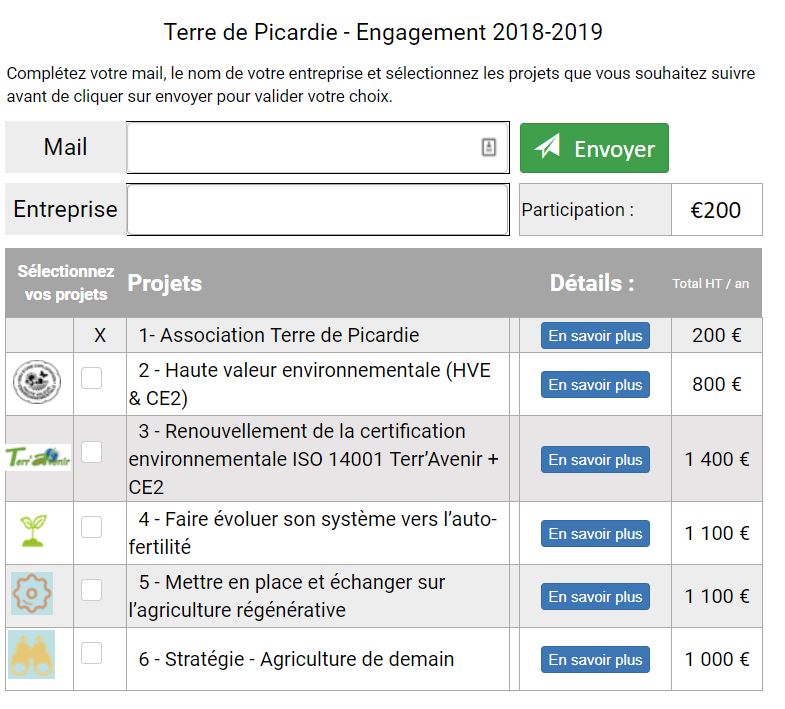Click En savoir plus for Stratégie project
Screen dimensions: 785x709
(595, 660)
